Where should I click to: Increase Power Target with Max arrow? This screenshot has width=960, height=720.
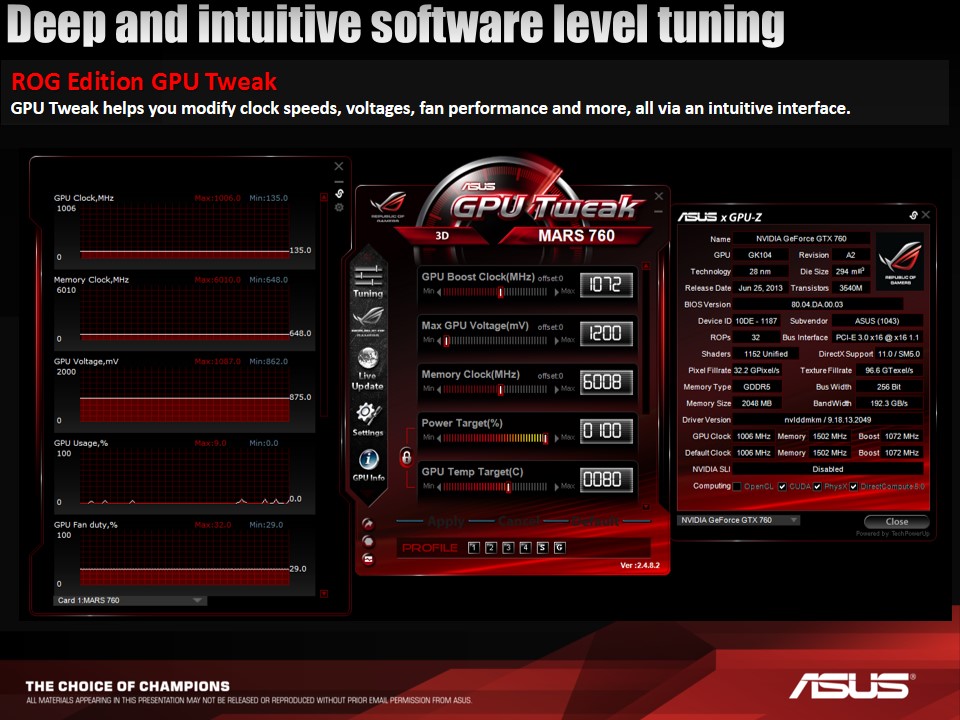[x=557, y=438]
